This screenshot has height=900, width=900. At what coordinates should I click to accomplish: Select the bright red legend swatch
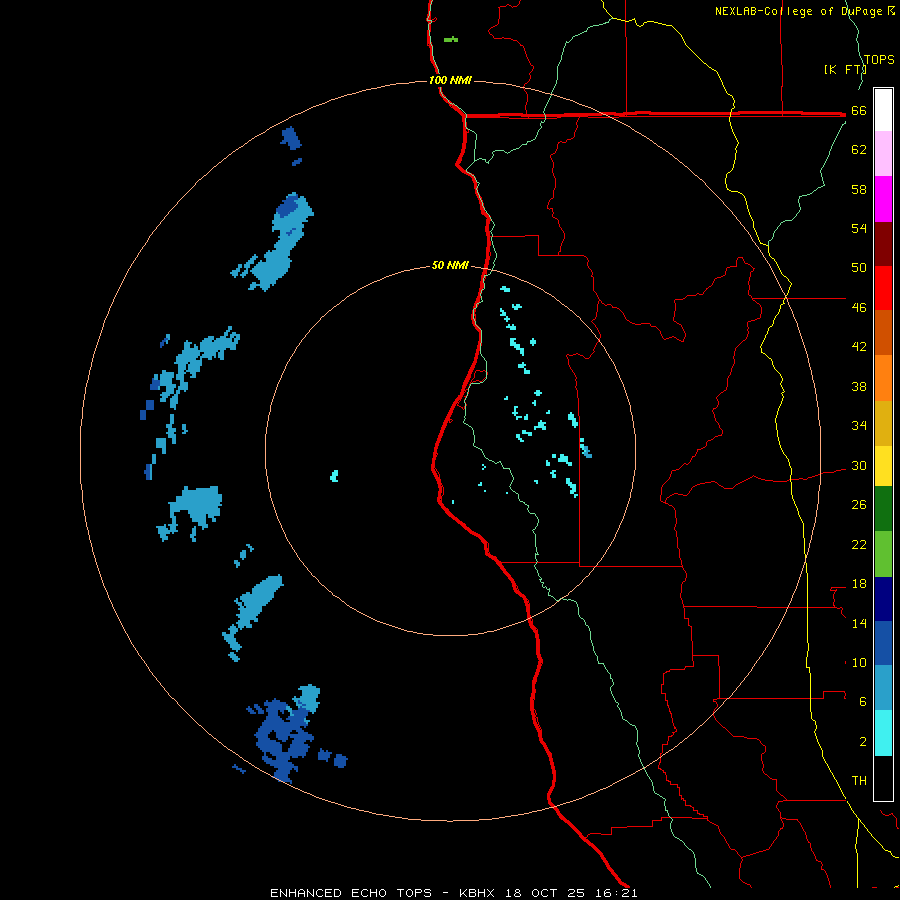coord(883,288)
